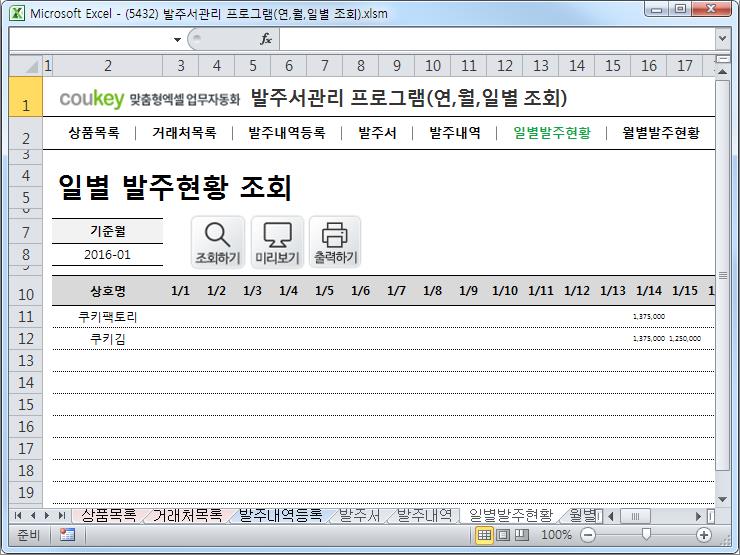
Task: Click the horizontal scrollbar thumb
Action: 635,516
